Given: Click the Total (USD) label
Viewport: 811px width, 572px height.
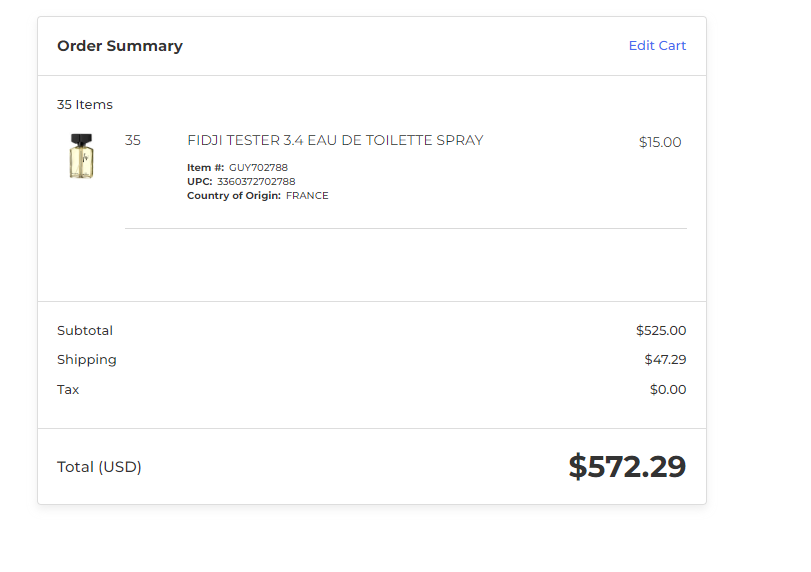Looking at the screenshot, I should pyautogui.click(x=99, y=467).
